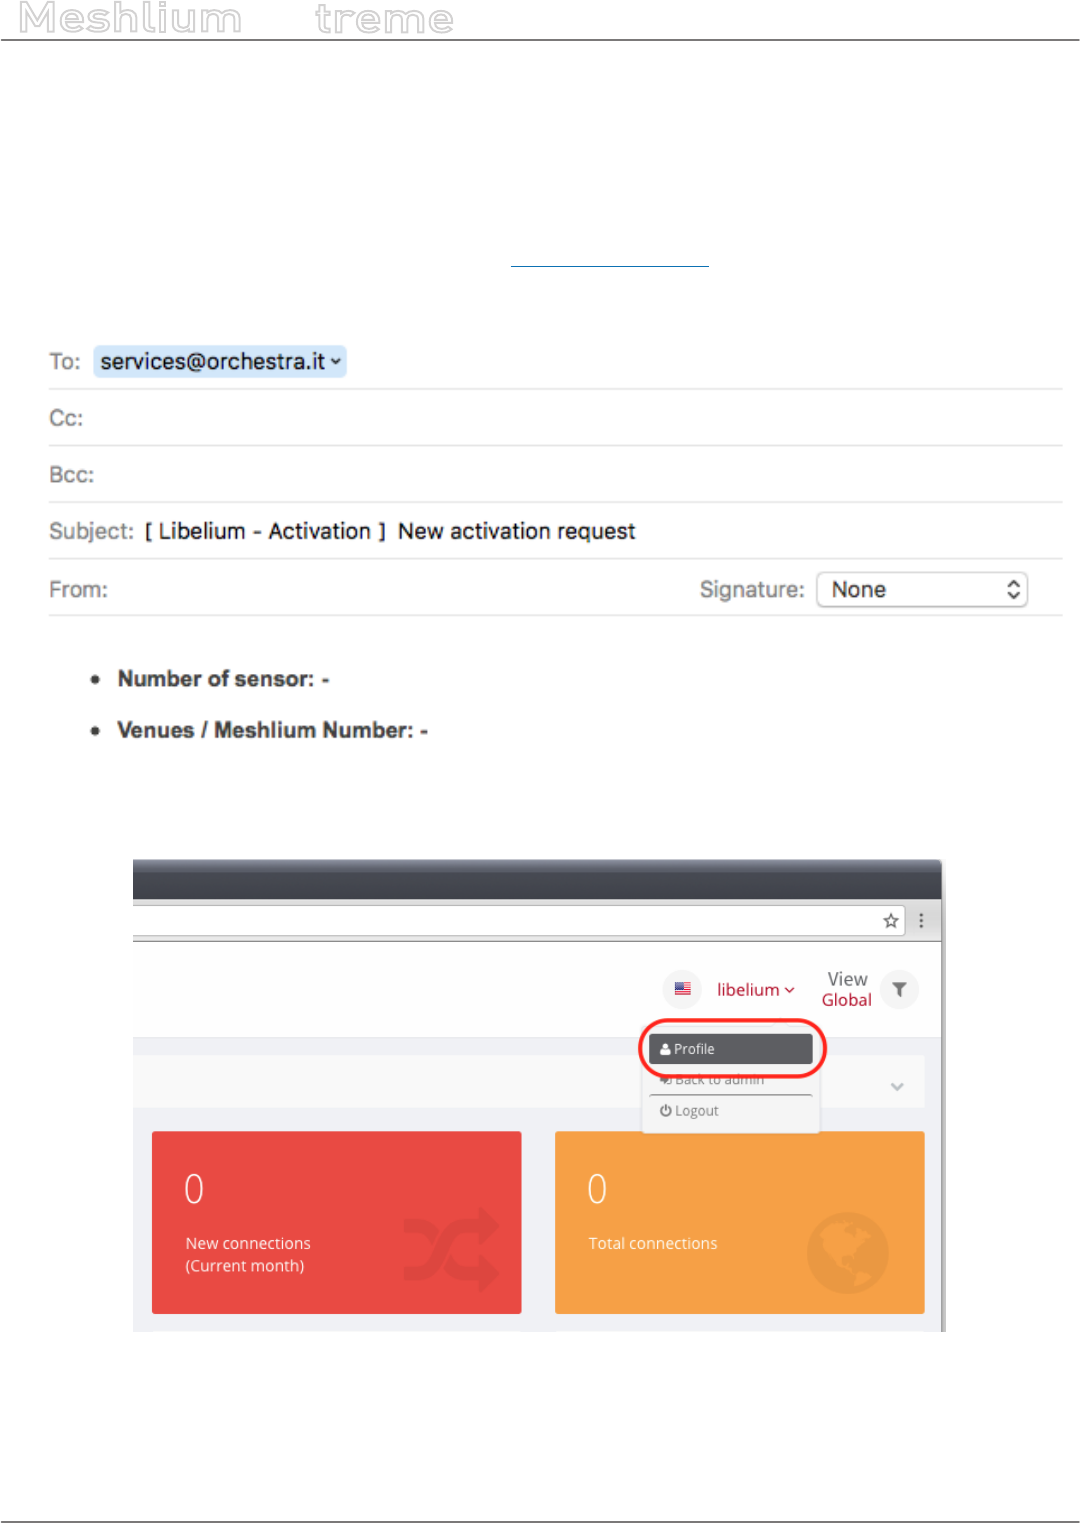Click the Cc field

tap(555, 418)
